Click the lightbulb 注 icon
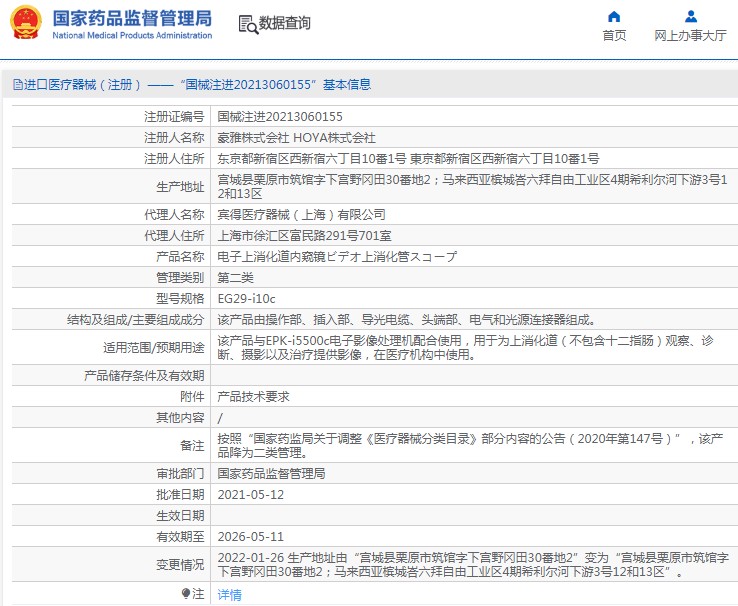 [x=185, y=593]
